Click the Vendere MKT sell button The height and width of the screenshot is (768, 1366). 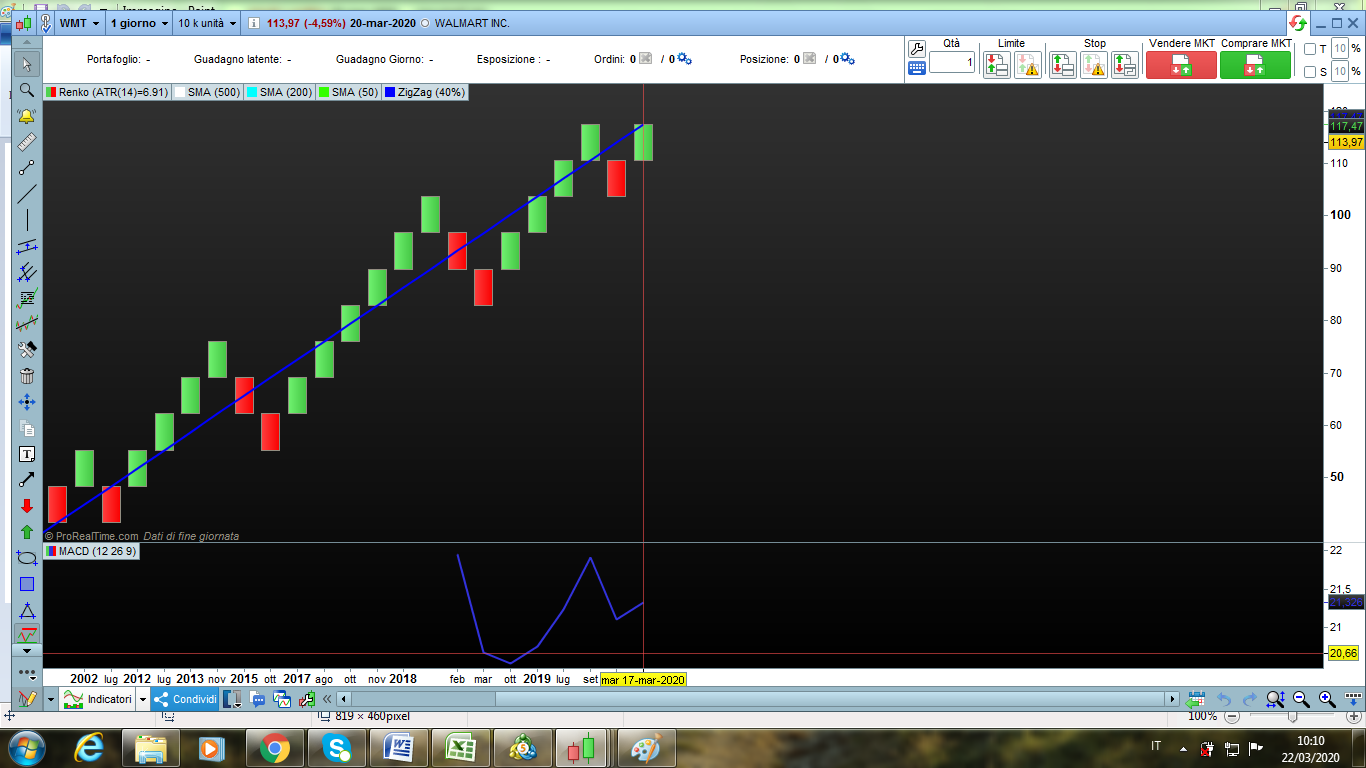point(1181,65)
